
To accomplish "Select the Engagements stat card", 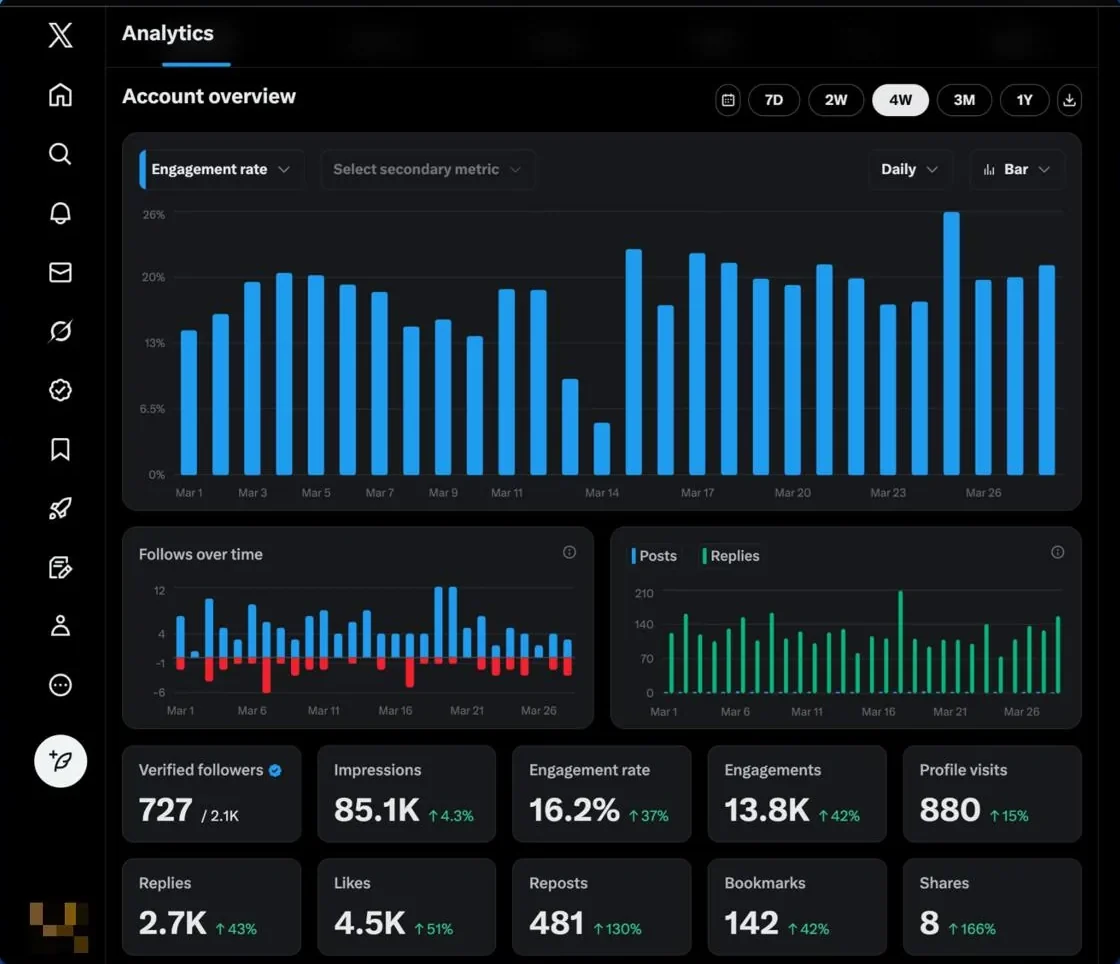I will [x=796, y=793].
